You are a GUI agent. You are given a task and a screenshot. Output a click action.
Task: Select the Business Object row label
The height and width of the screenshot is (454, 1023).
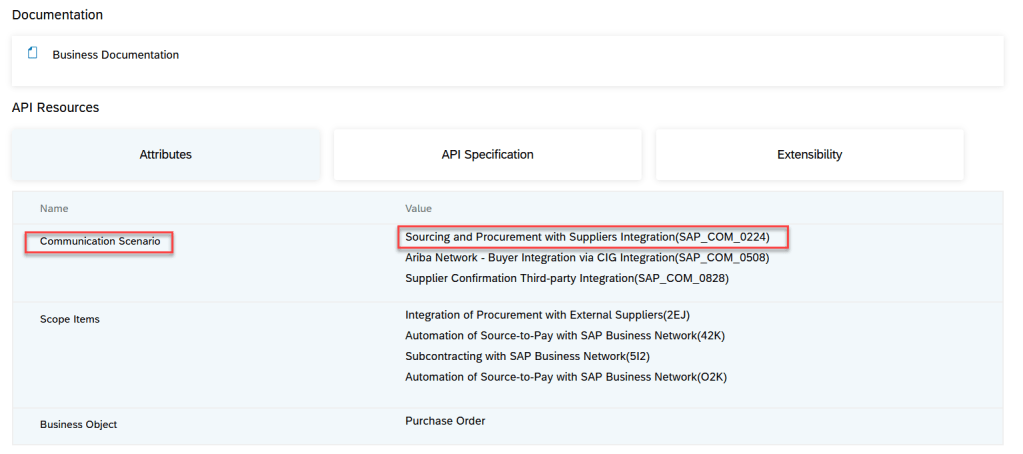[x=78, y=425]
